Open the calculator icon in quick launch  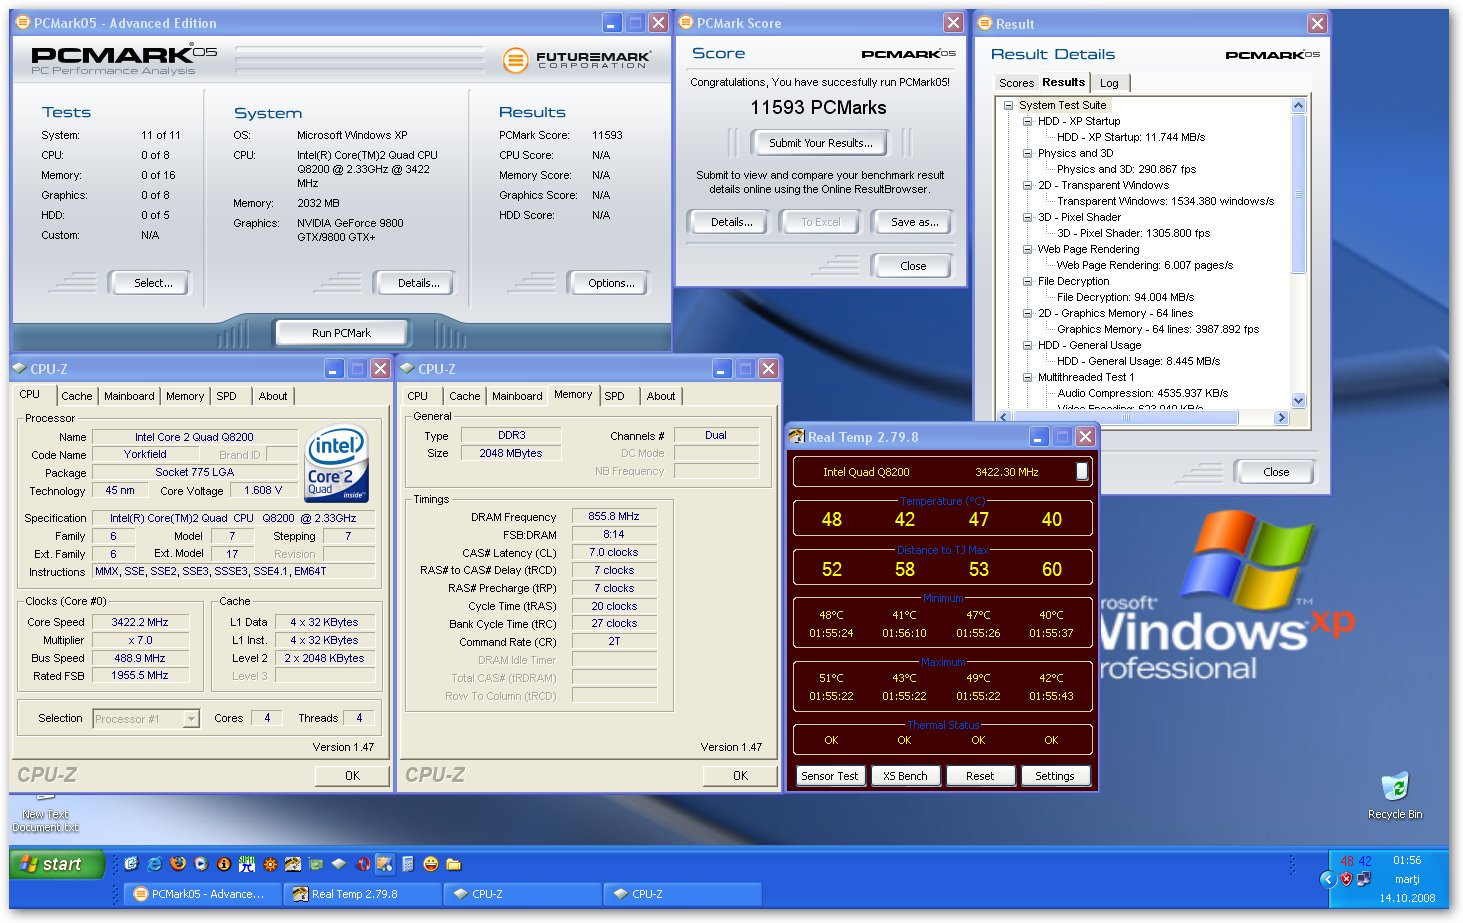408,864
